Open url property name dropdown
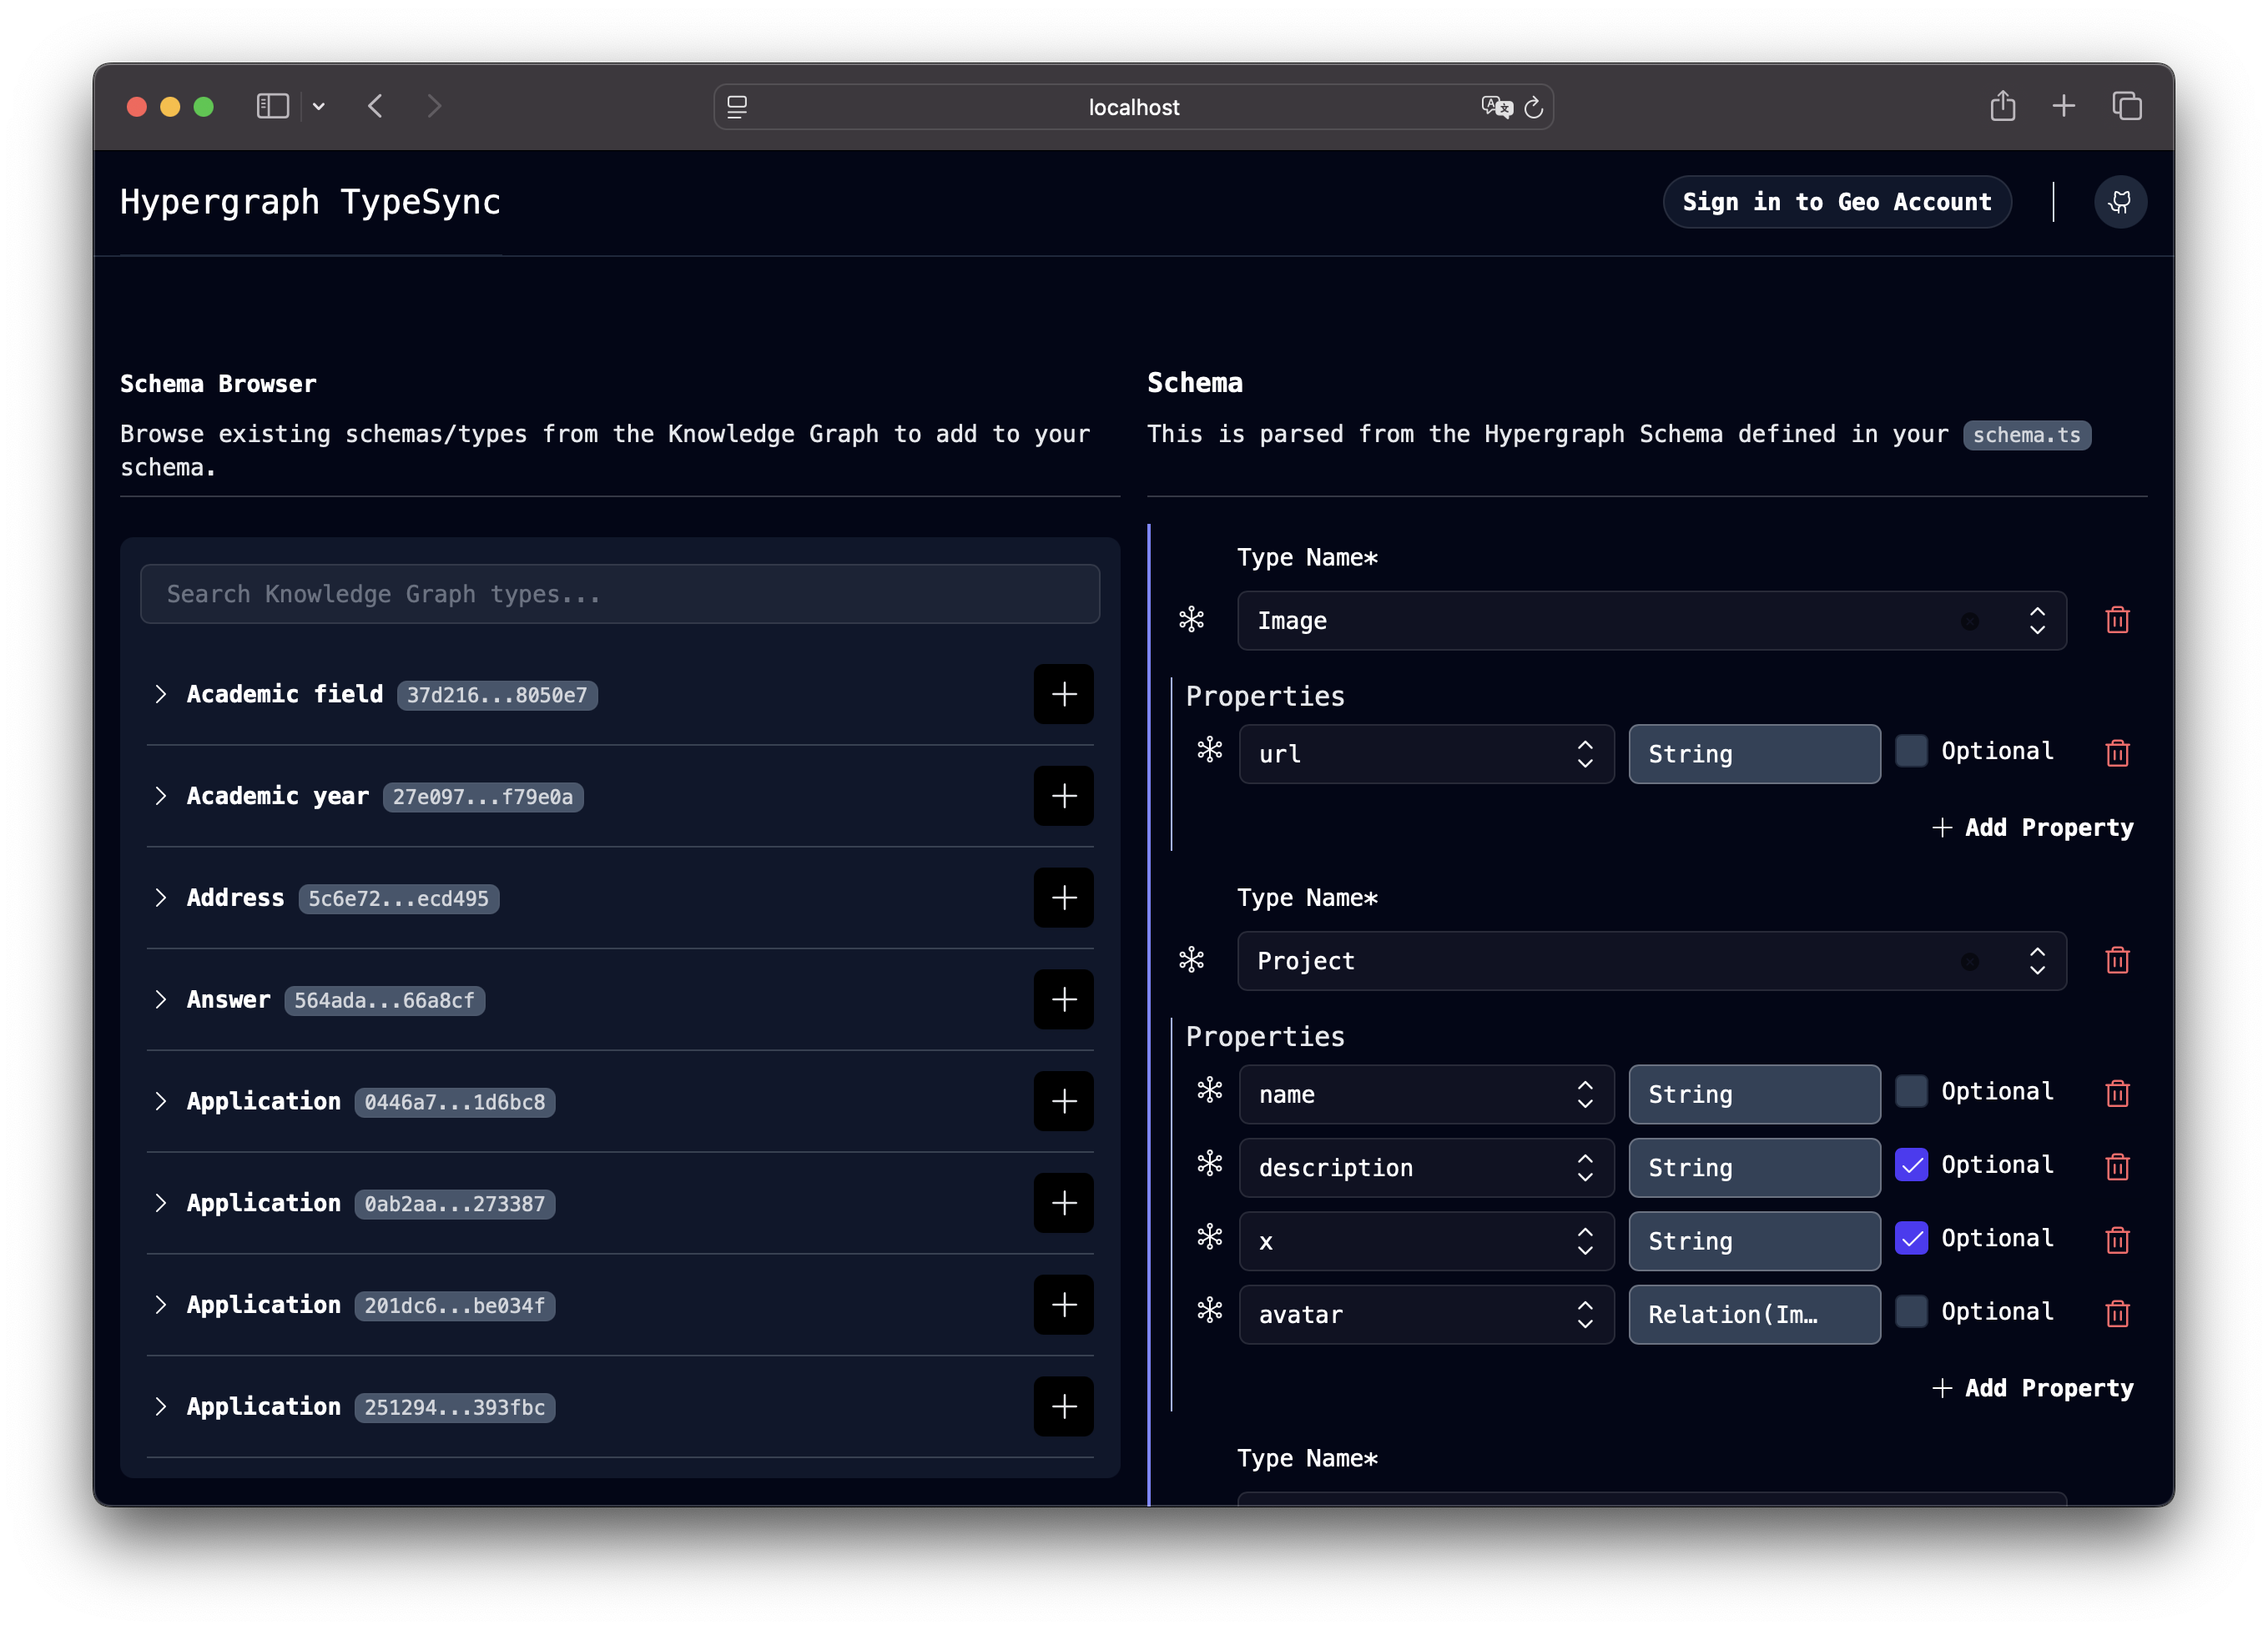The width and height of the screenshot is (2268, 1630). coord(1585,754)
